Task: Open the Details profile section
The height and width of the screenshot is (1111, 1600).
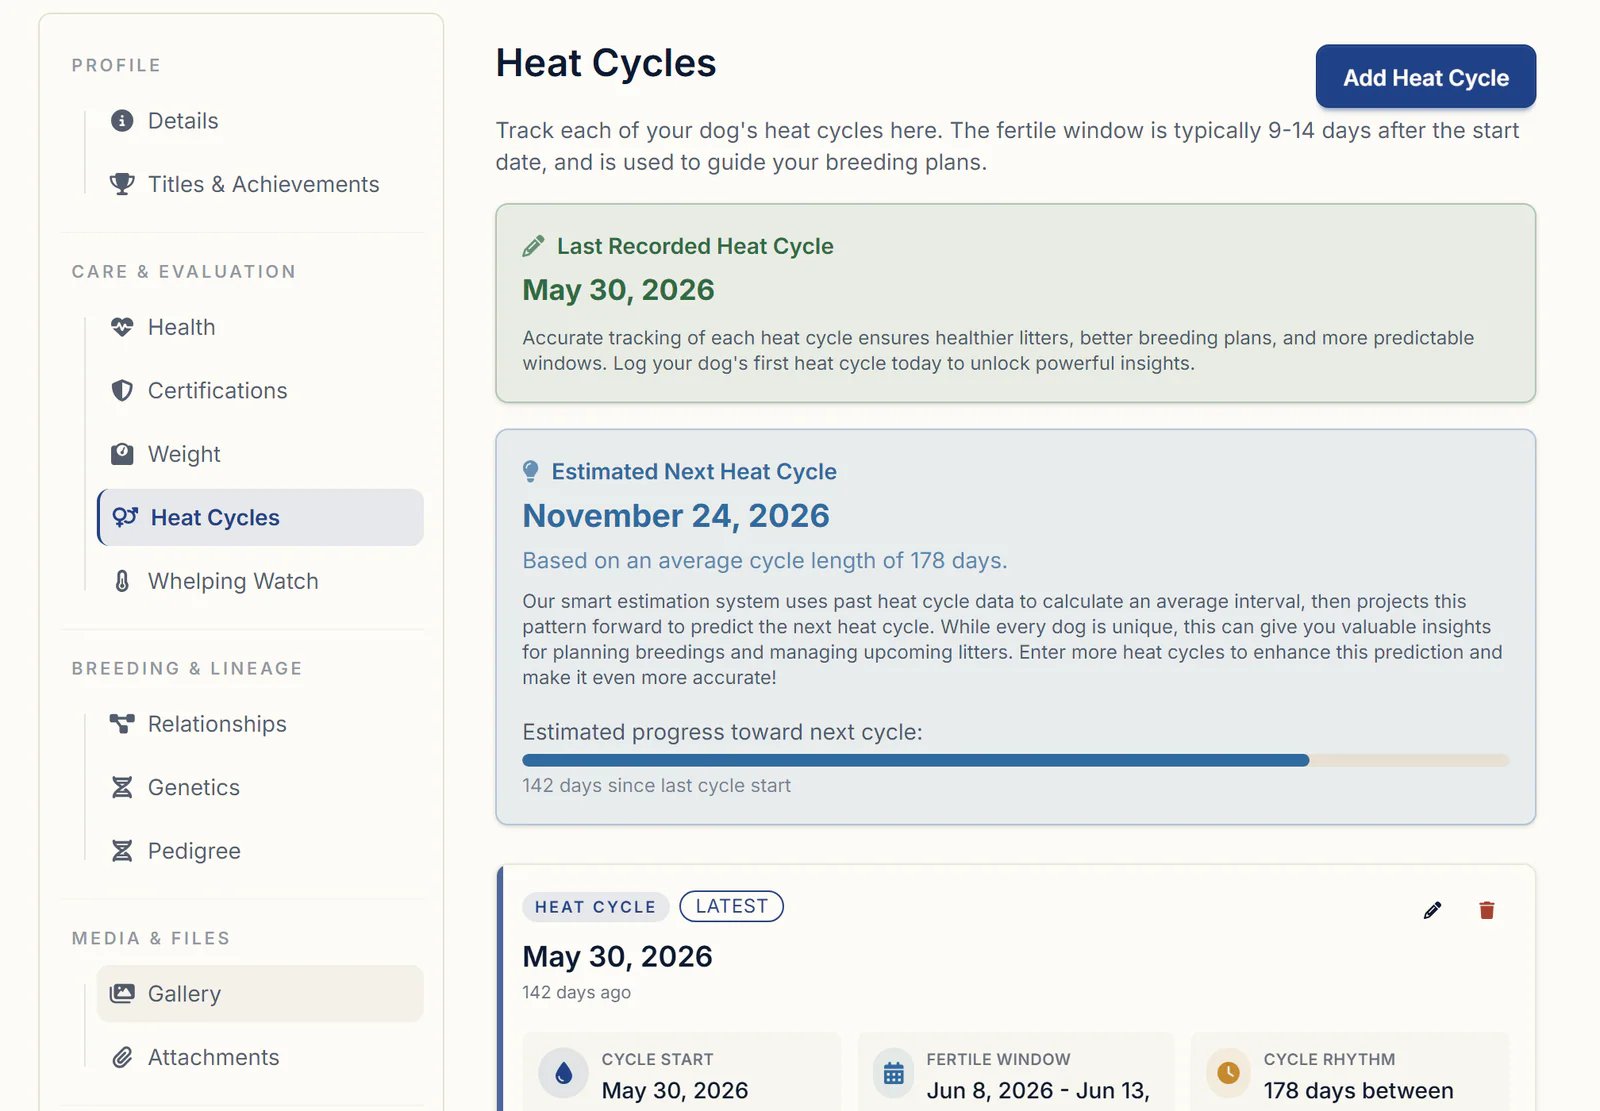Action: click(260, 121)
